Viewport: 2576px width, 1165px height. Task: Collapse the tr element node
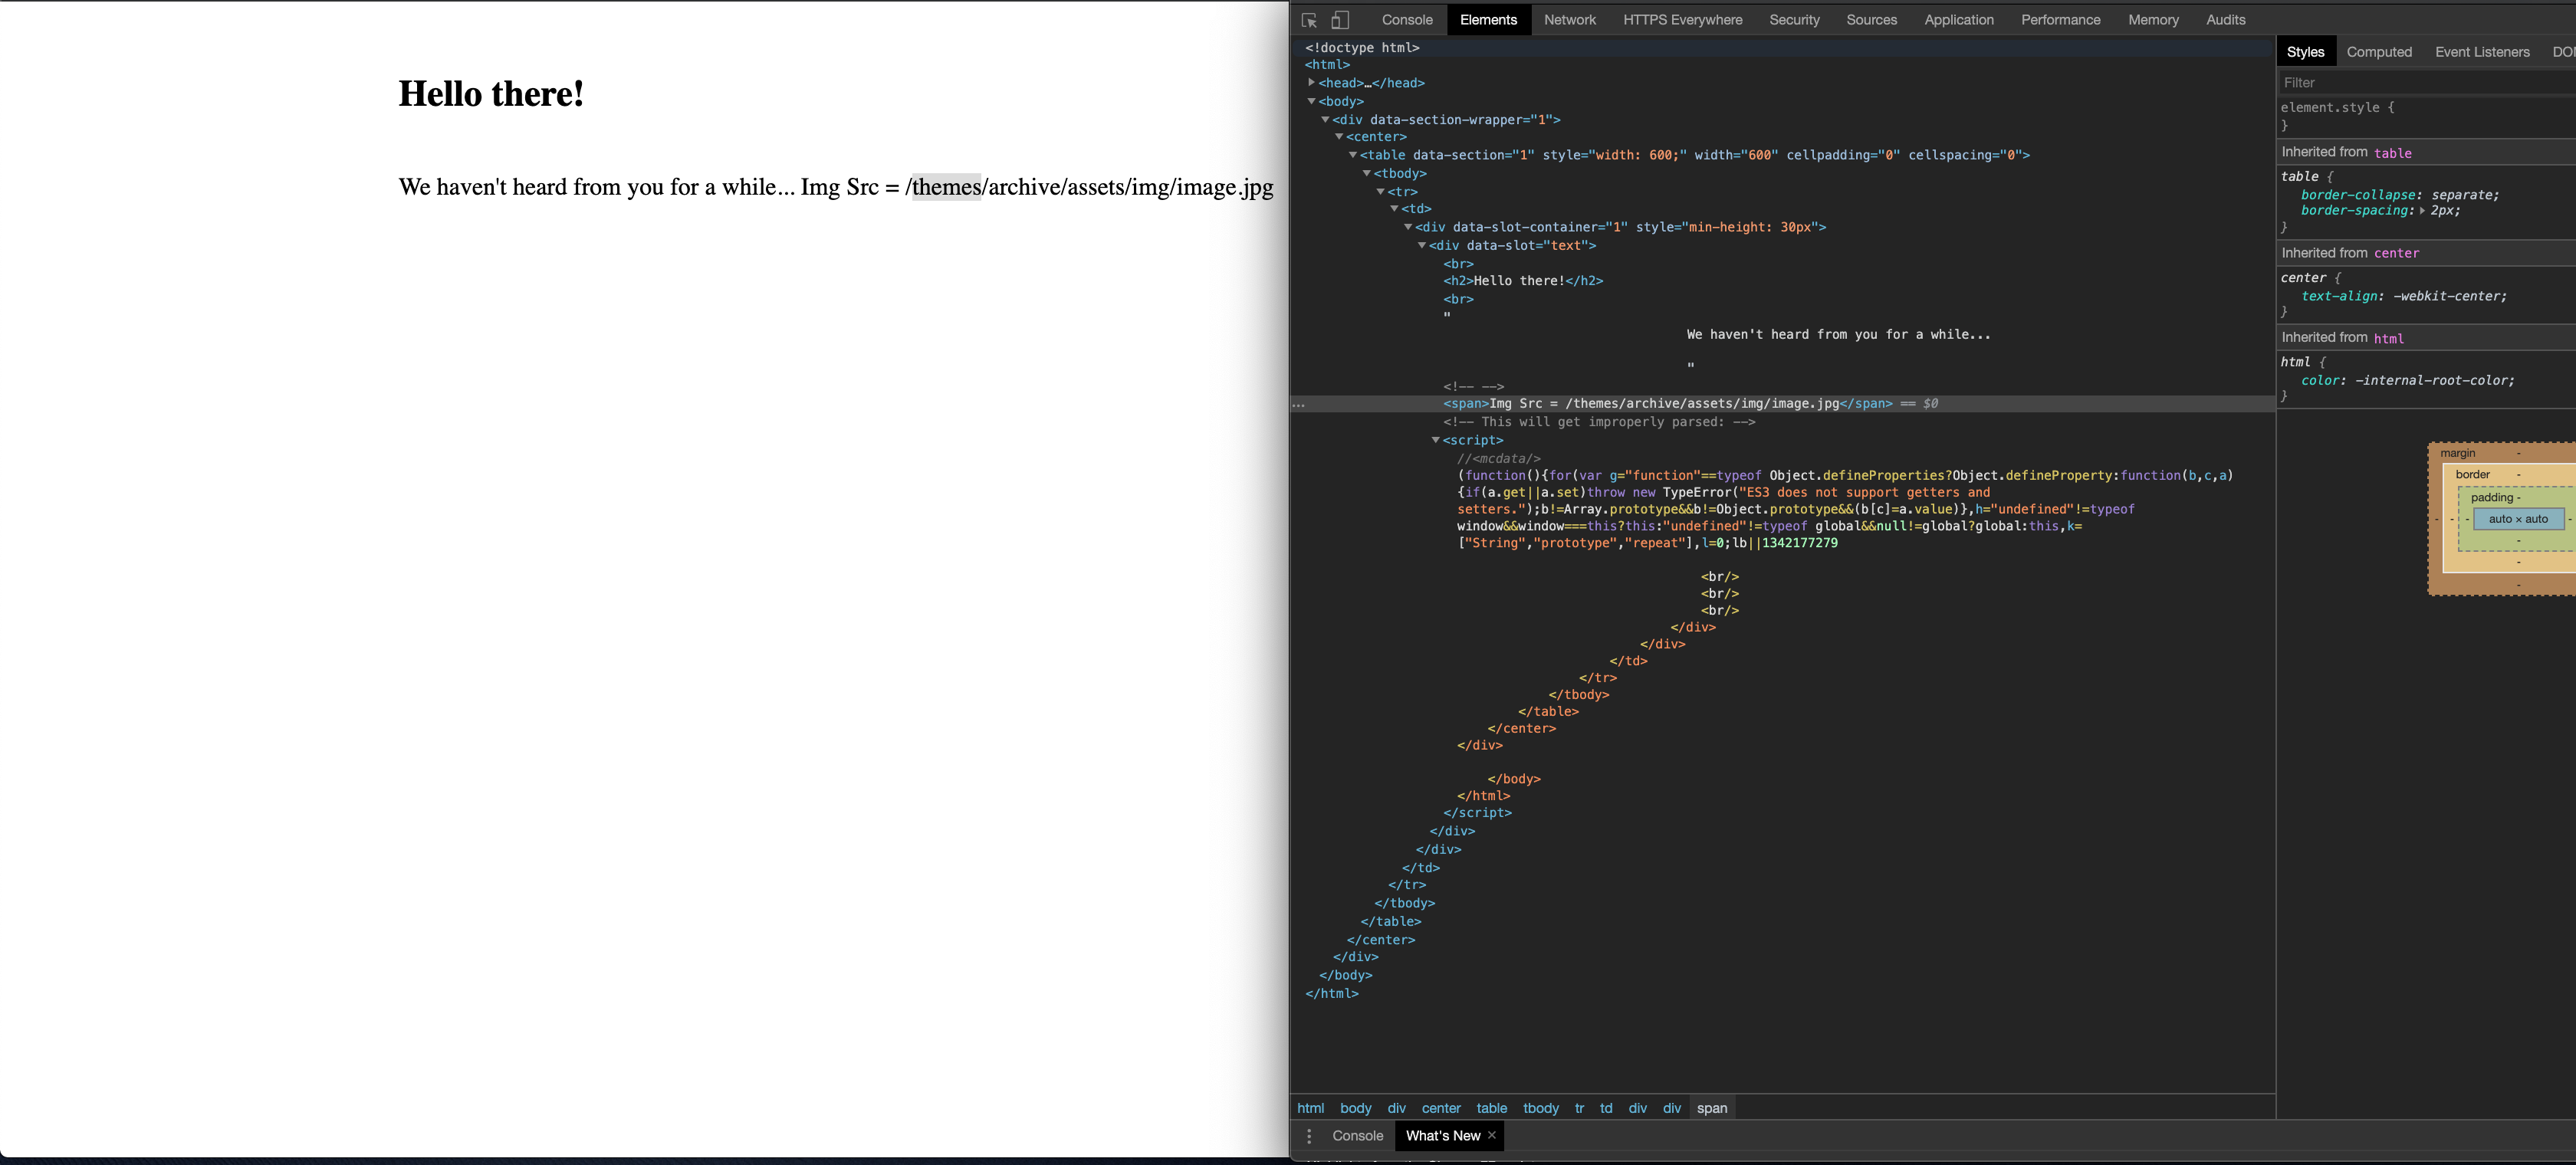(x=1380, y=191)
